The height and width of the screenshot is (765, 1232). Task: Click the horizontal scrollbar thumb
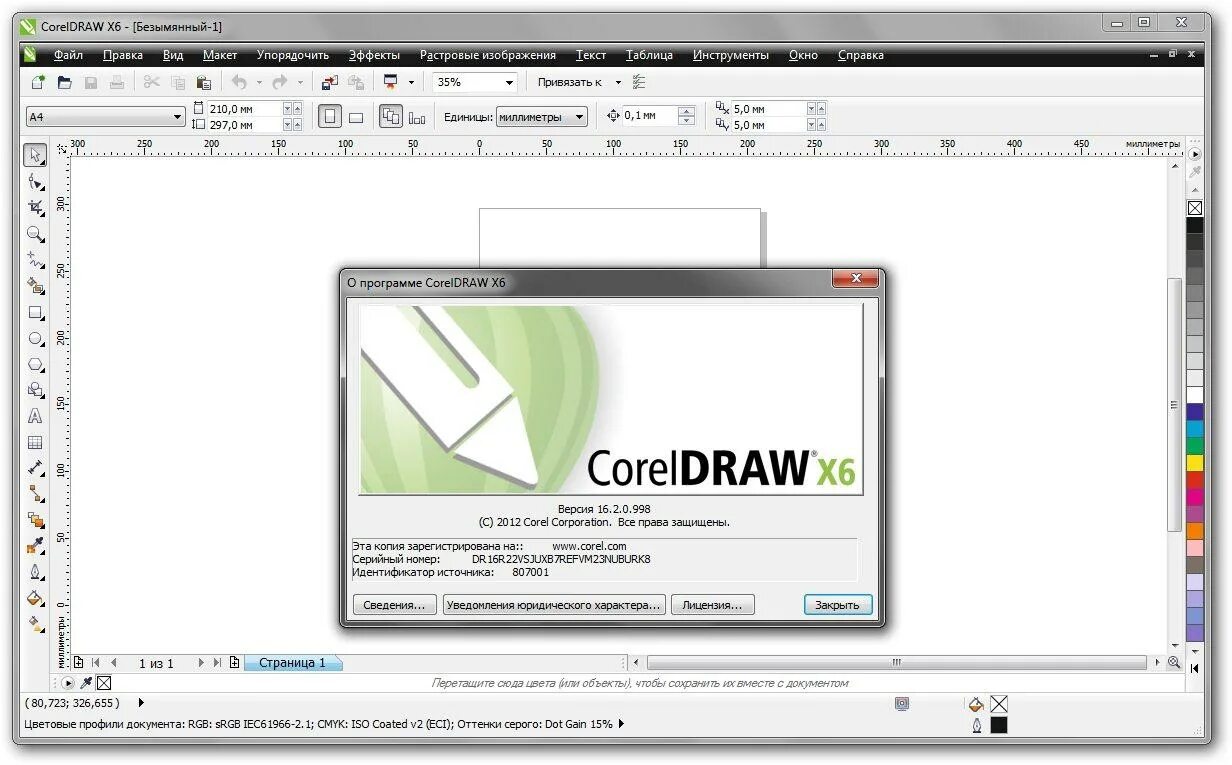pyautogui.click(x=896, y=662)
